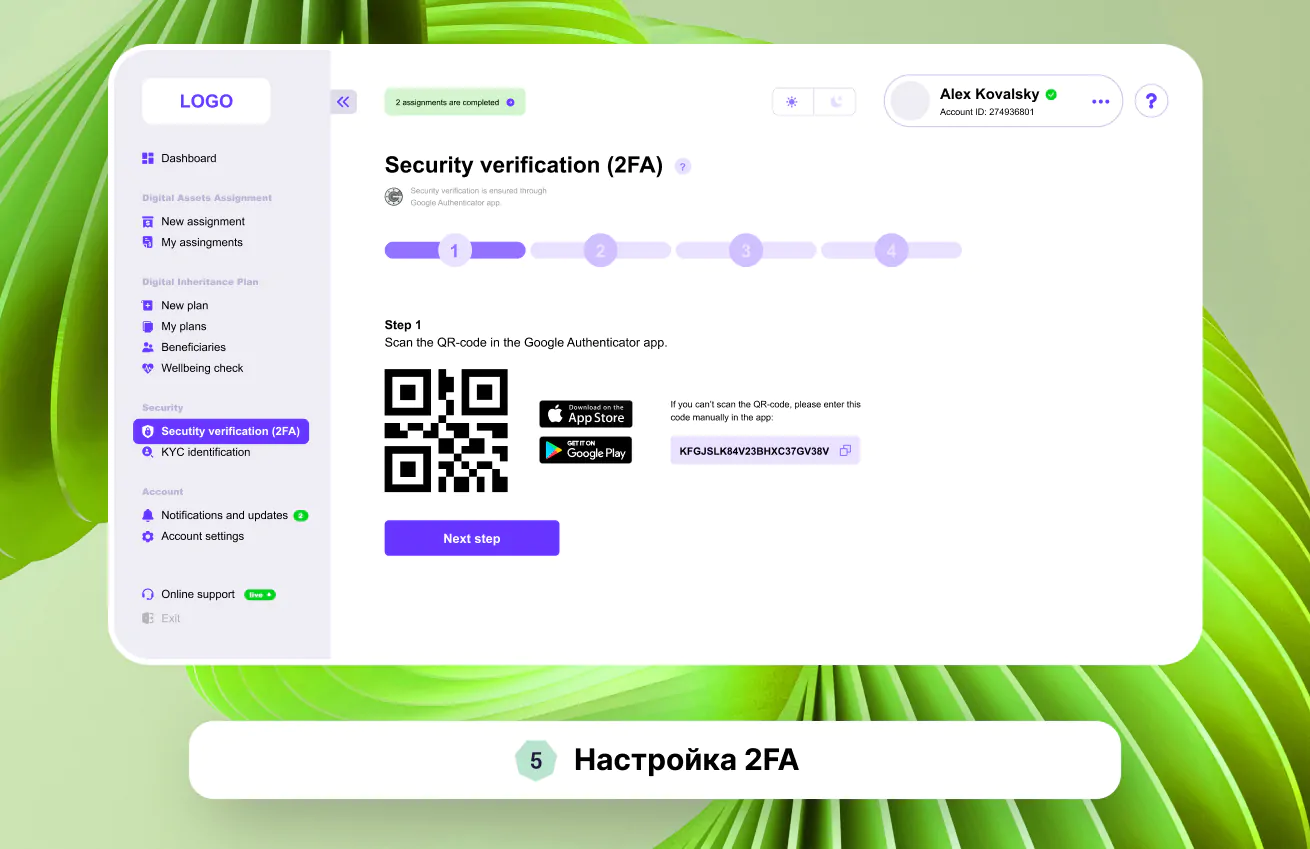This screenshot has height=849, width=1310.
Task: Switch to dark theme using moon toggle
Action: pos(836,101)
